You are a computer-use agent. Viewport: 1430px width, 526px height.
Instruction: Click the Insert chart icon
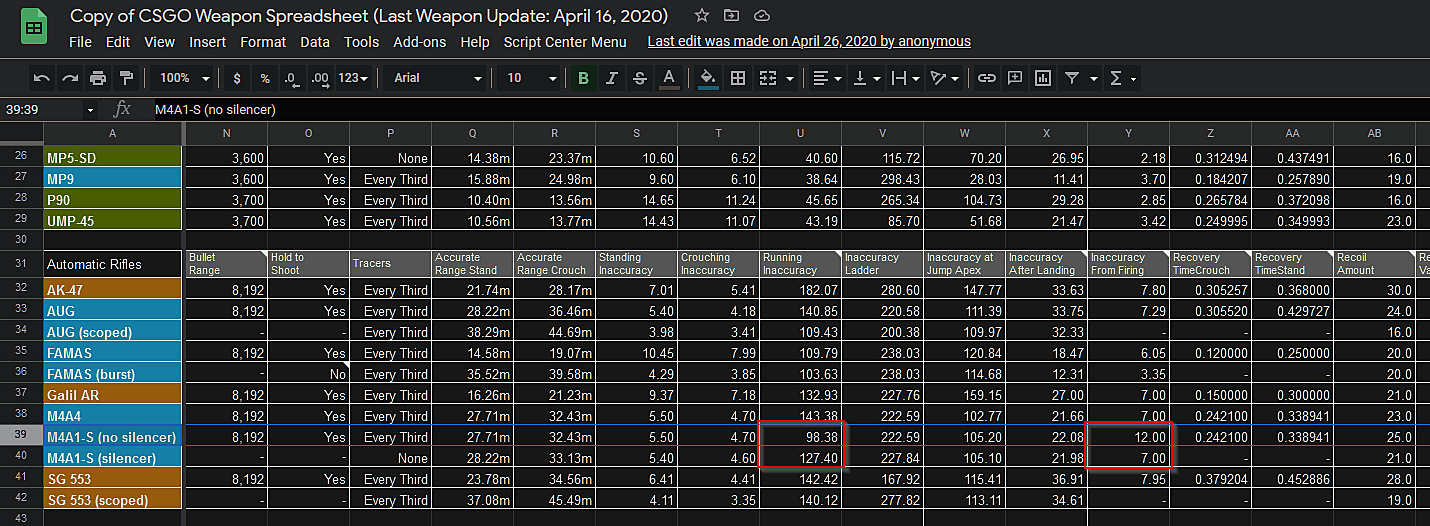pos(1043,78)
